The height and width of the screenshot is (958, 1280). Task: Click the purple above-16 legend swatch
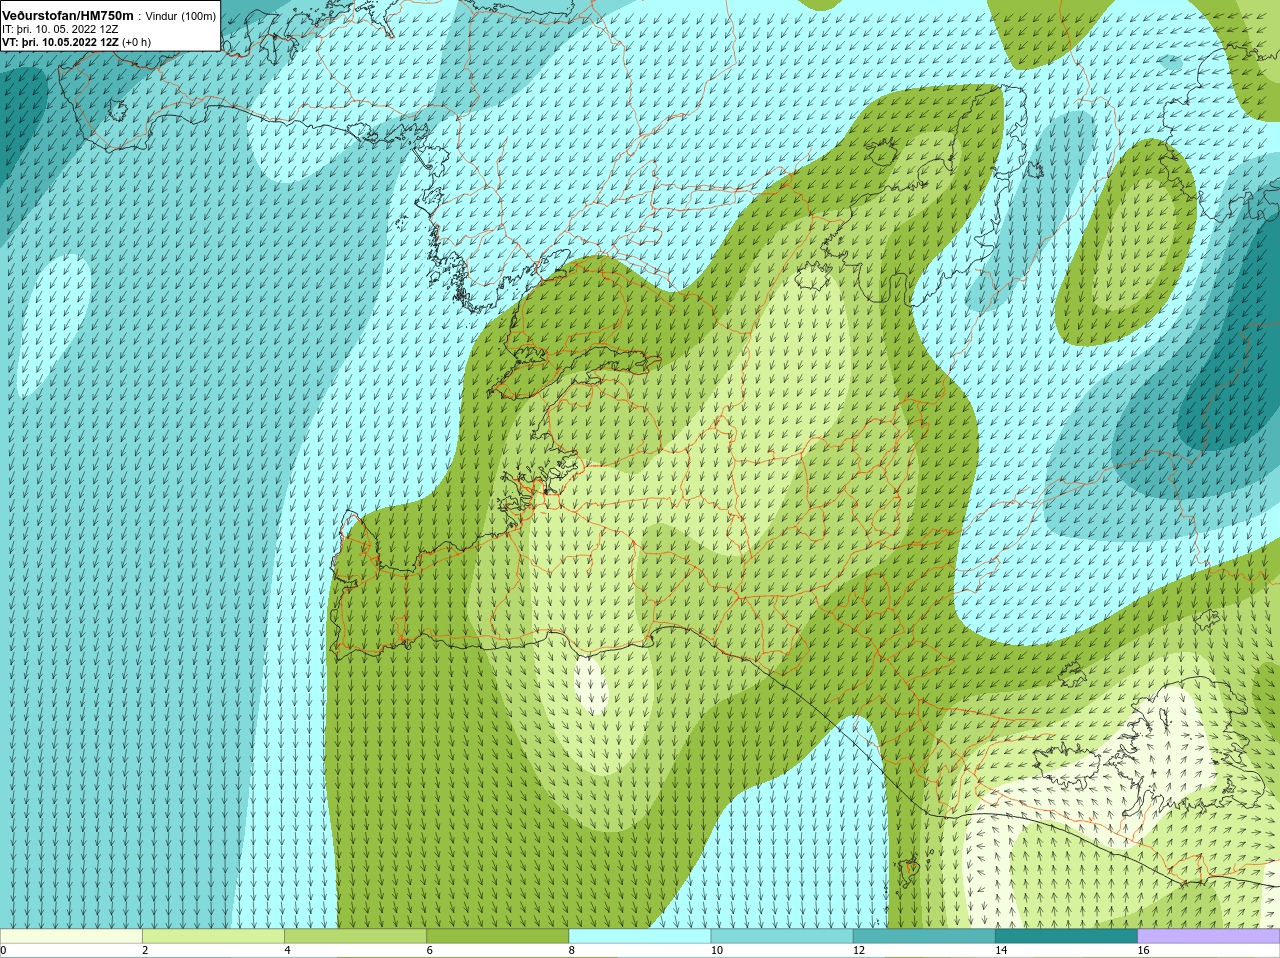(x=1209, y=936)
